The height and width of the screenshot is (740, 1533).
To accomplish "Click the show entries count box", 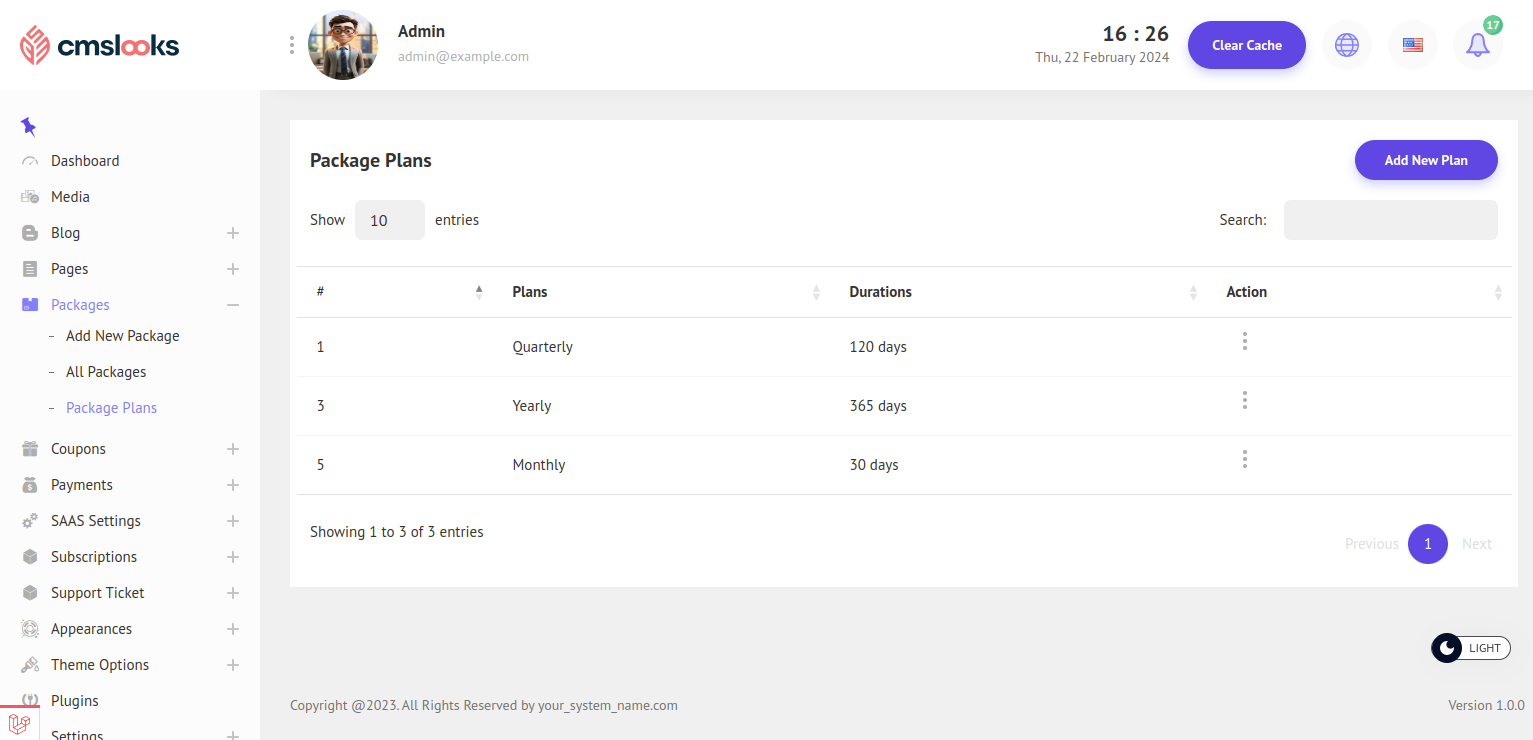I will click(x=389, y=220).
